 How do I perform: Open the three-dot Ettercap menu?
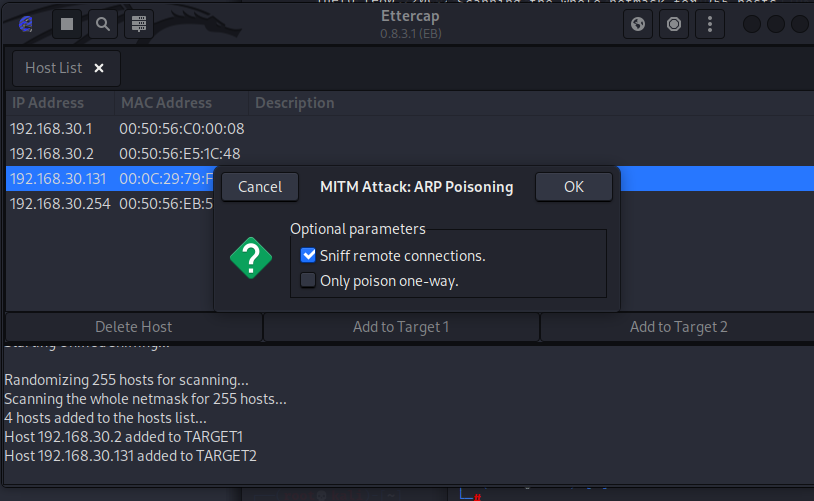710,24
